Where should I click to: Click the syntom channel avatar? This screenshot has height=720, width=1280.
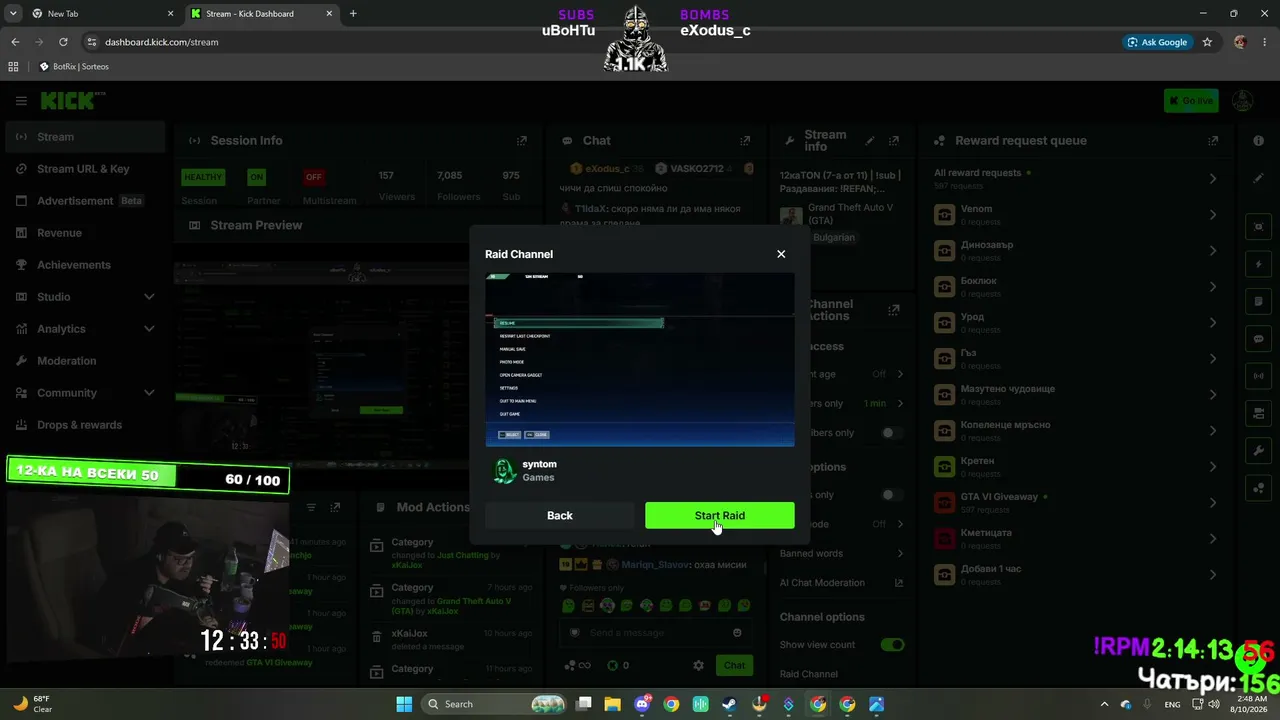tap(504, 471)
